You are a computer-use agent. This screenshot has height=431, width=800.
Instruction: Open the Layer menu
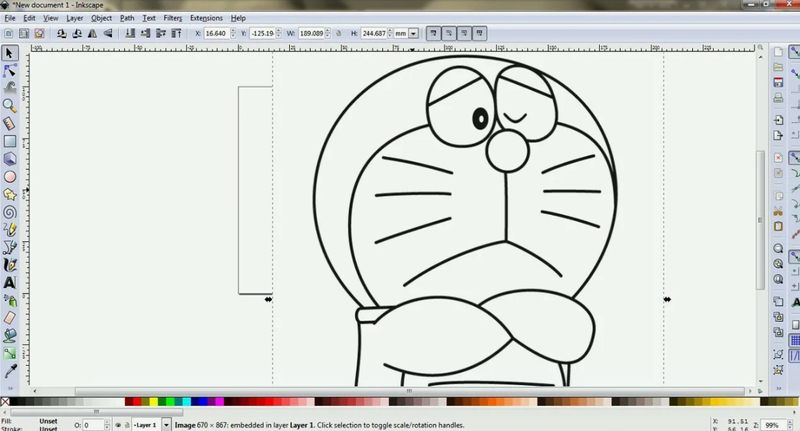tap(74, 18)
